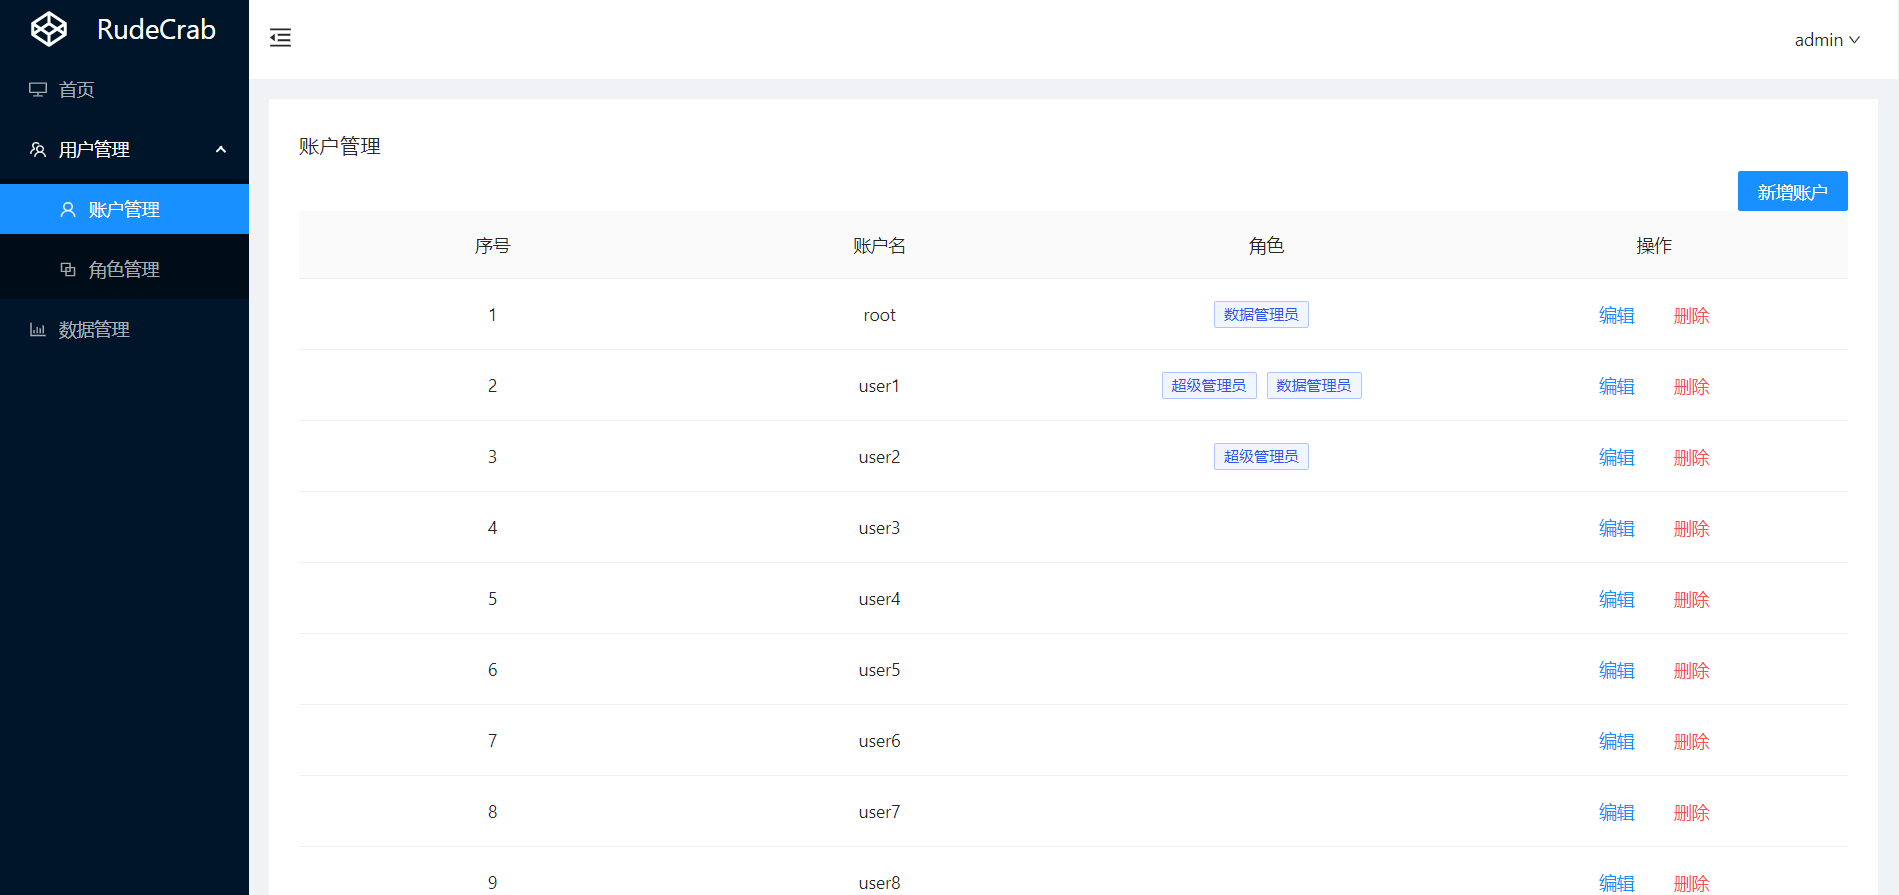Image resolution: width=1899 pixels, height=895 pixels.
Task: Click the account name root
Action: 879,315
